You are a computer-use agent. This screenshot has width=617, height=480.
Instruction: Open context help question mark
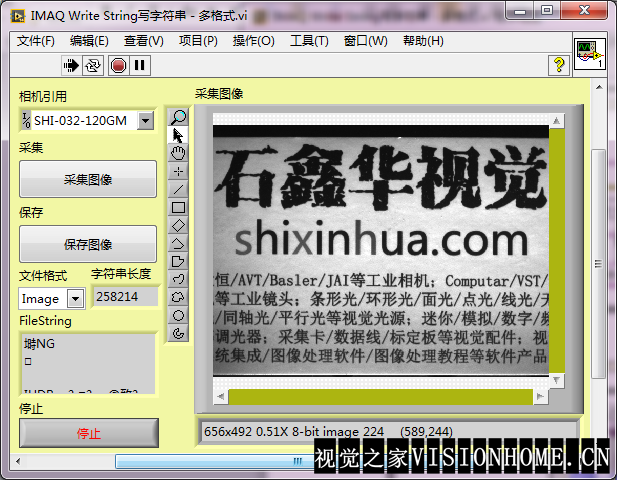pos(559,65)
